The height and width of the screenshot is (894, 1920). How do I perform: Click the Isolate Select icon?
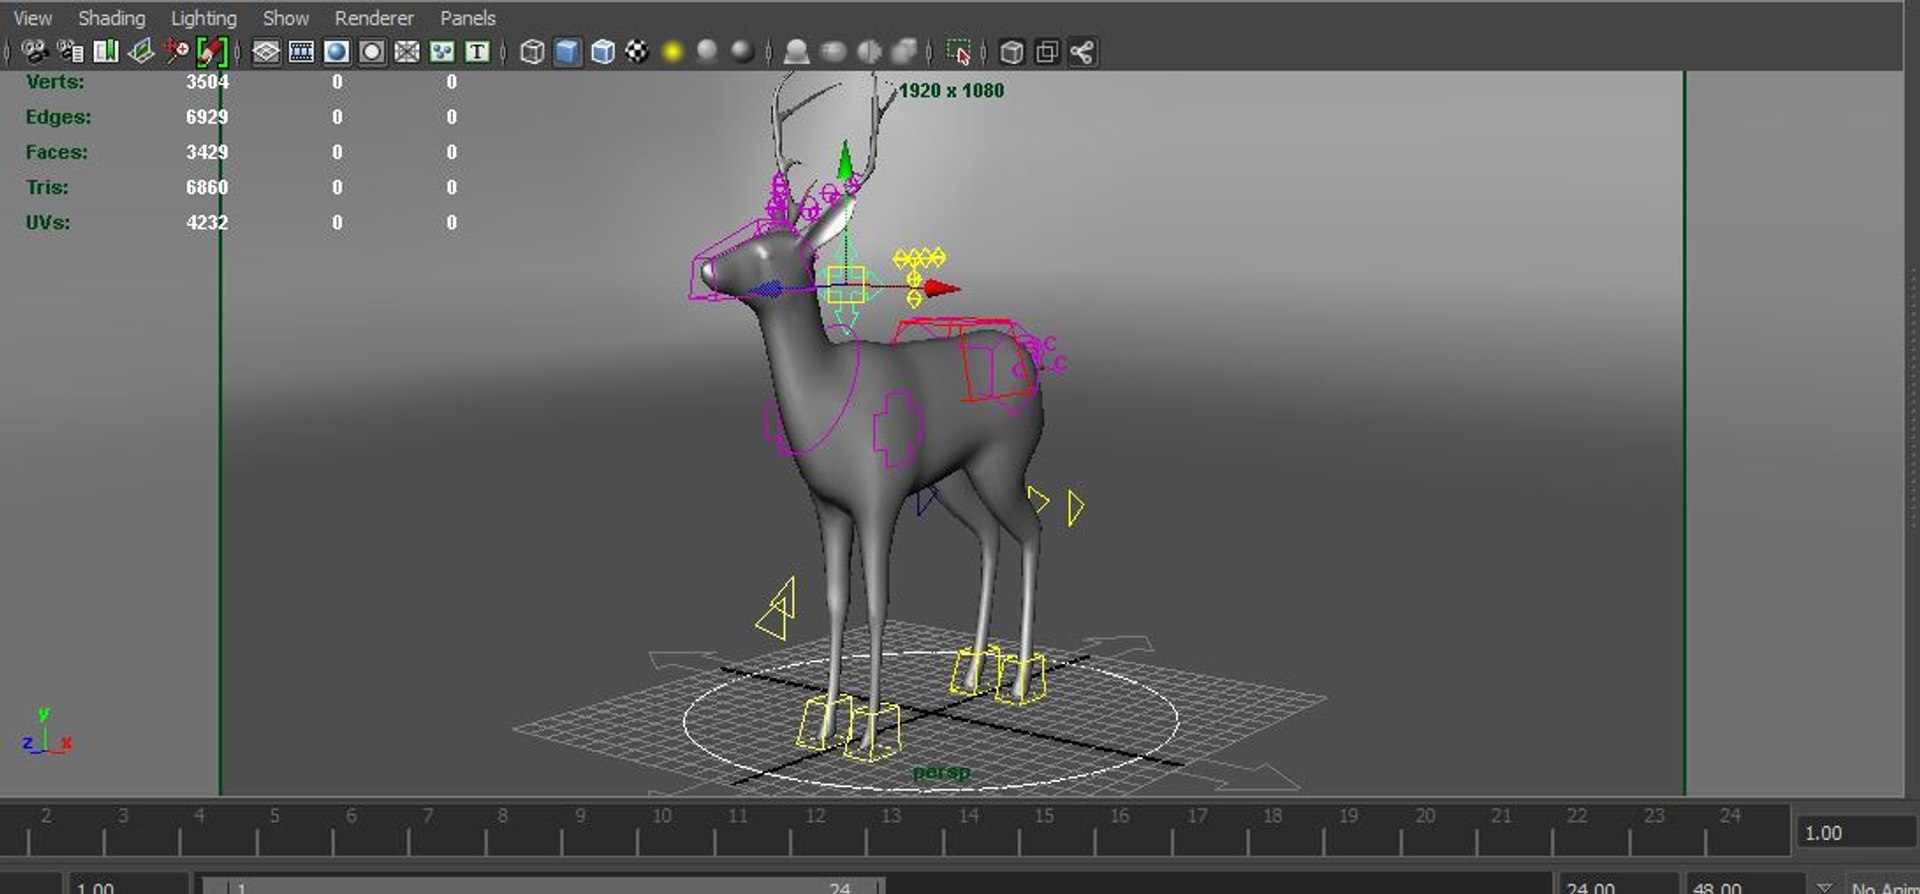coord(958,52)
